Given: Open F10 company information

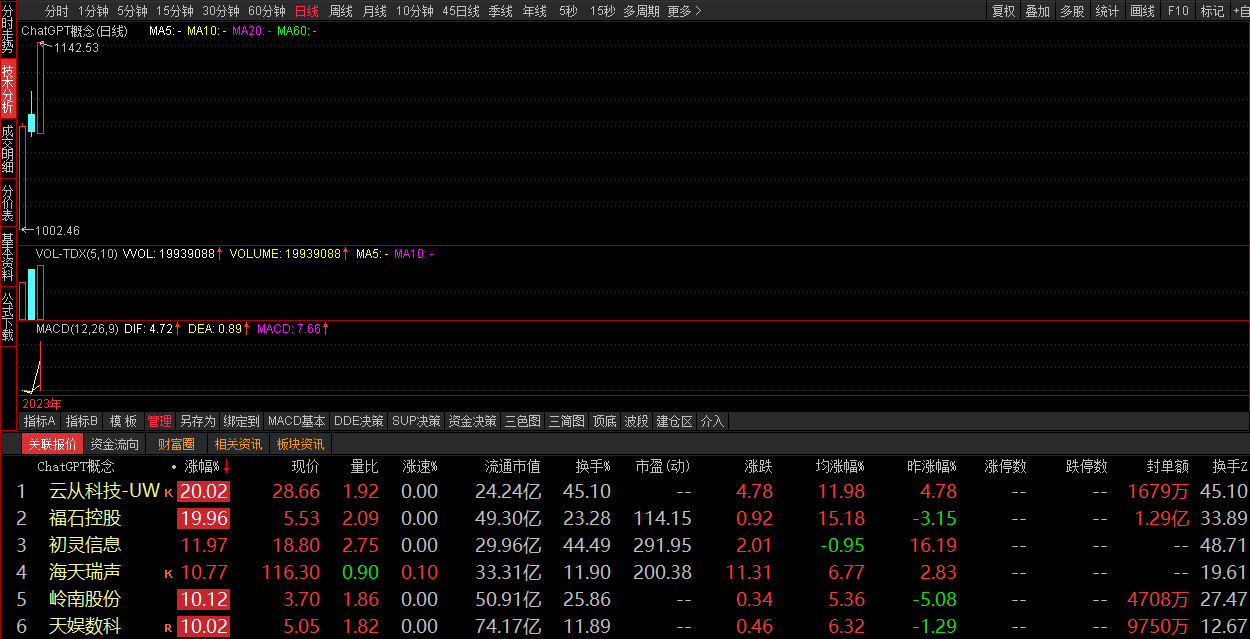Looking at the screenshot, I should [x=1178, y=11].
